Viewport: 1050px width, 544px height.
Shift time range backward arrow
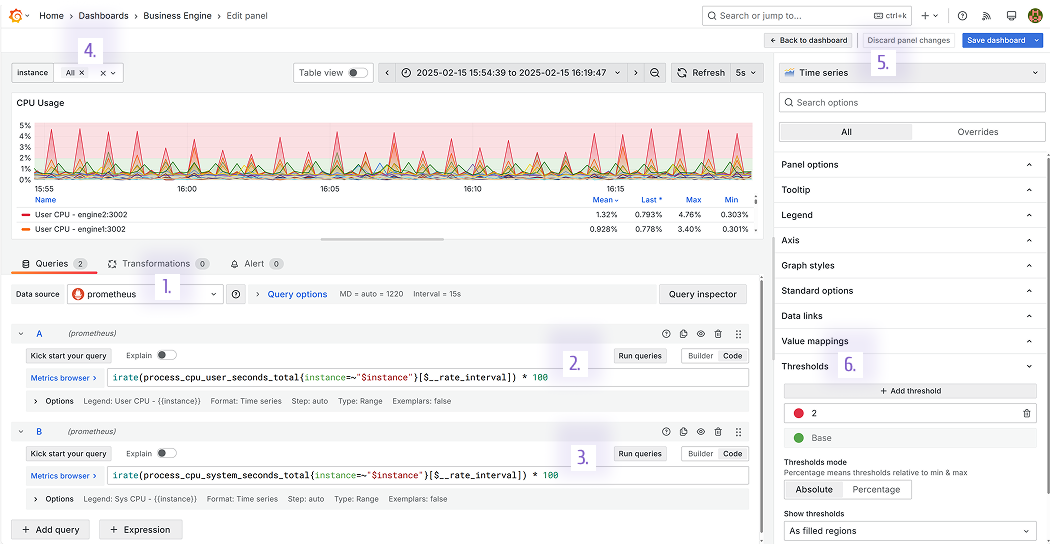387,72
